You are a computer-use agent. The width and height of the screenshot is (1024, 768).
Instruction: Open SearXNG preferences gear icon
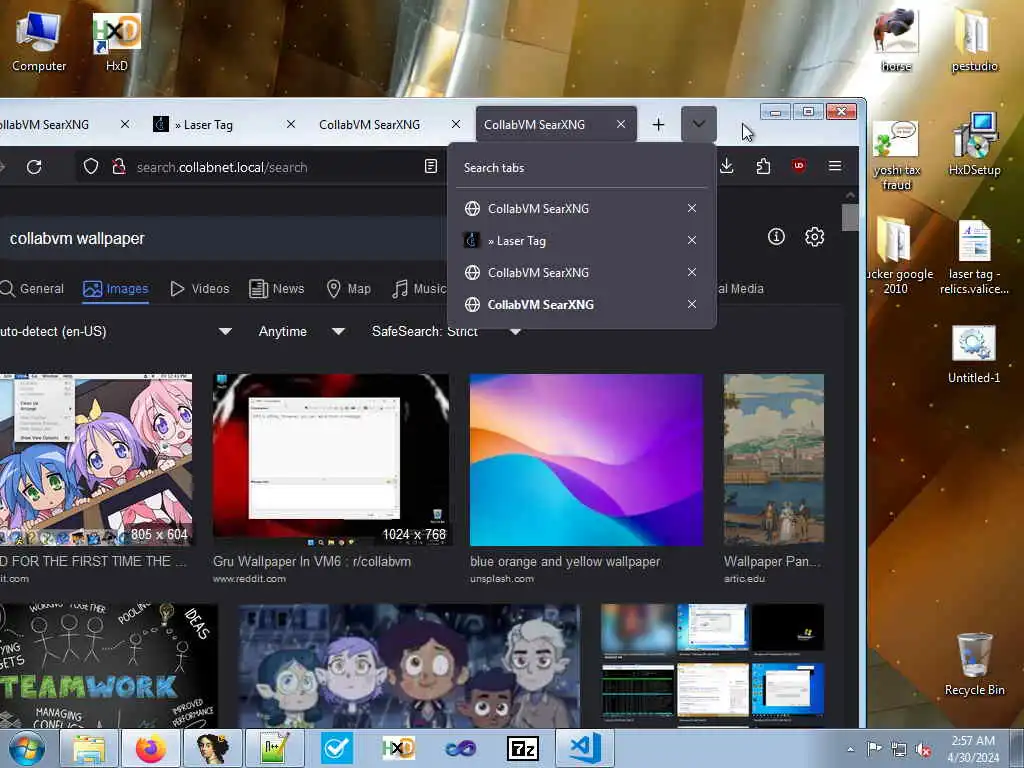[814, 236]
